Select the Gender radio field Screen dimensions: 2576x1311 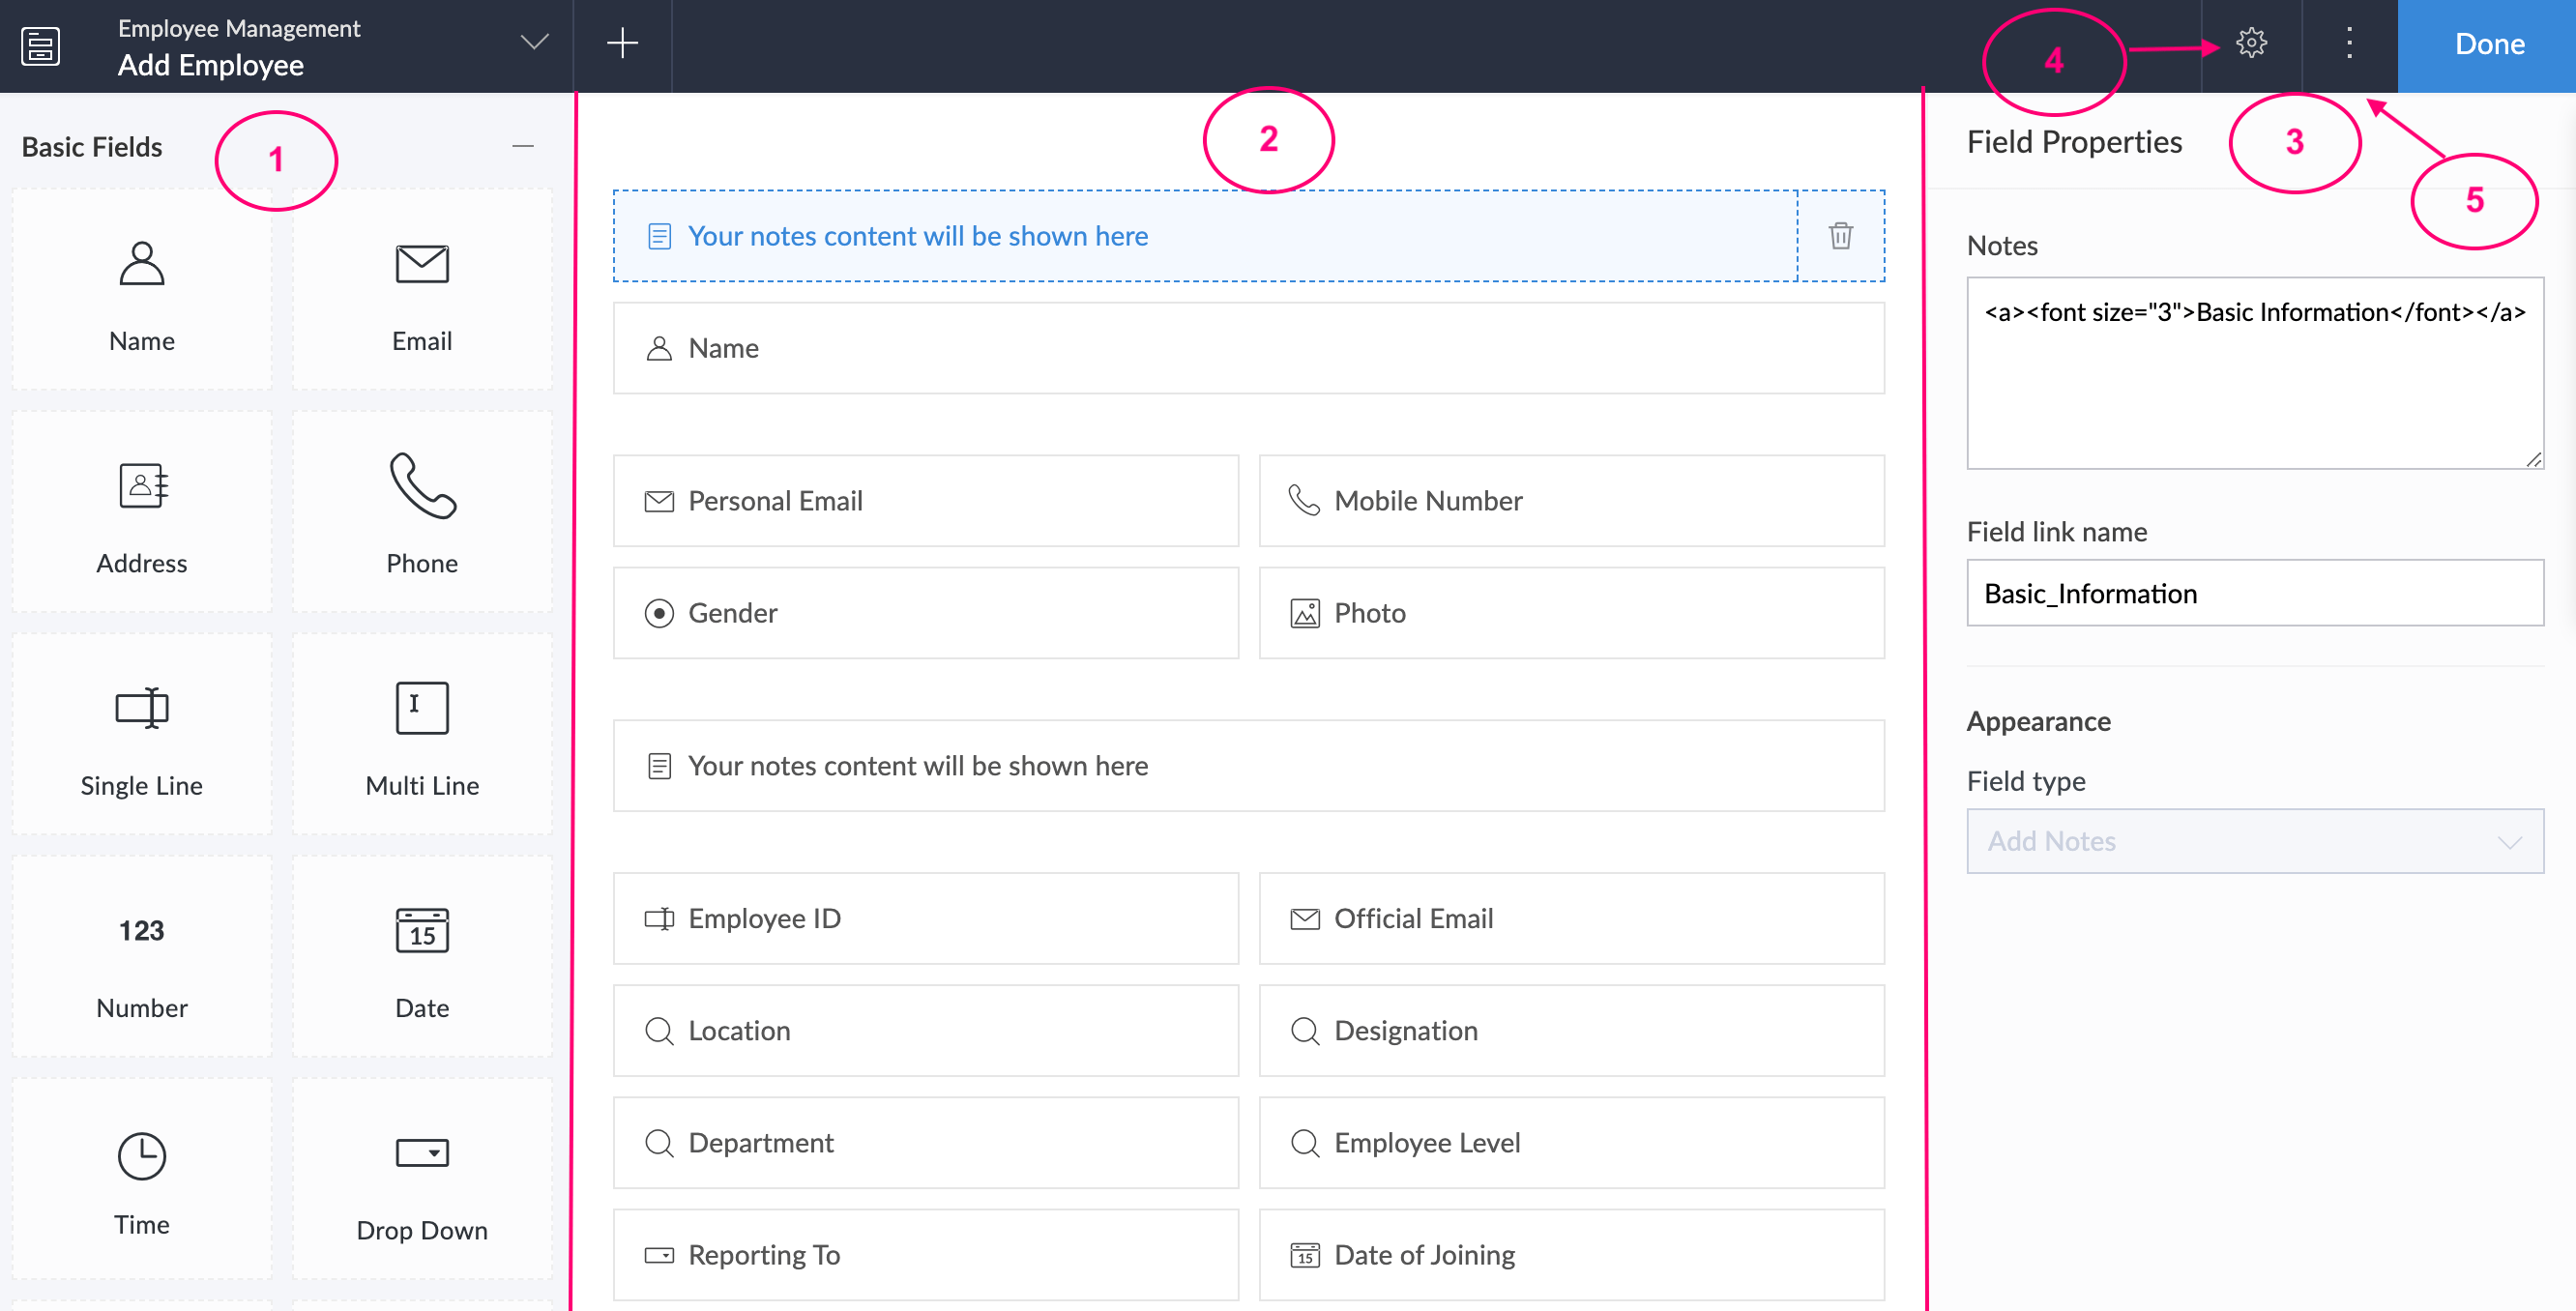[x=925, y=613]
